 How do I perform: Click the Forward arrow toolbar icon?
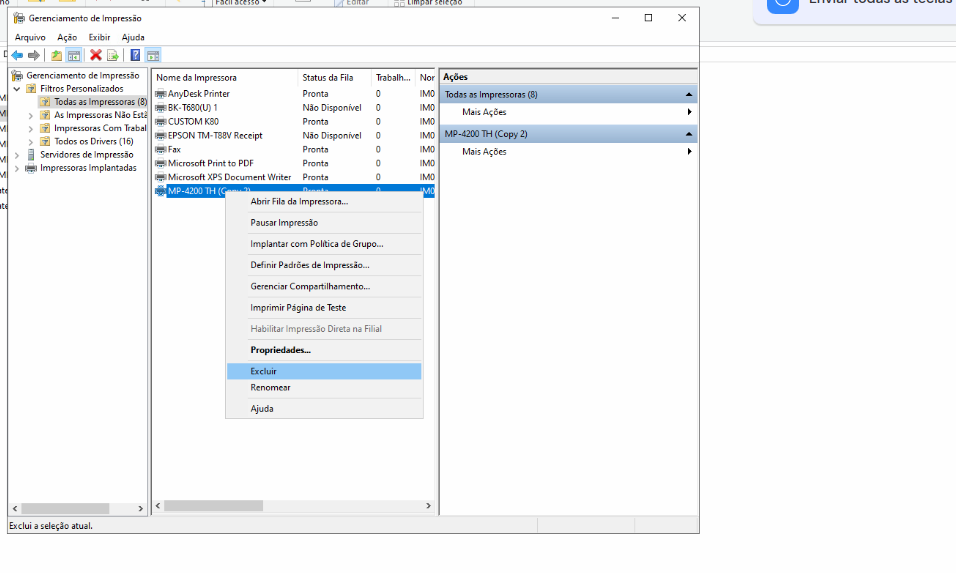[x=34, y=55]
